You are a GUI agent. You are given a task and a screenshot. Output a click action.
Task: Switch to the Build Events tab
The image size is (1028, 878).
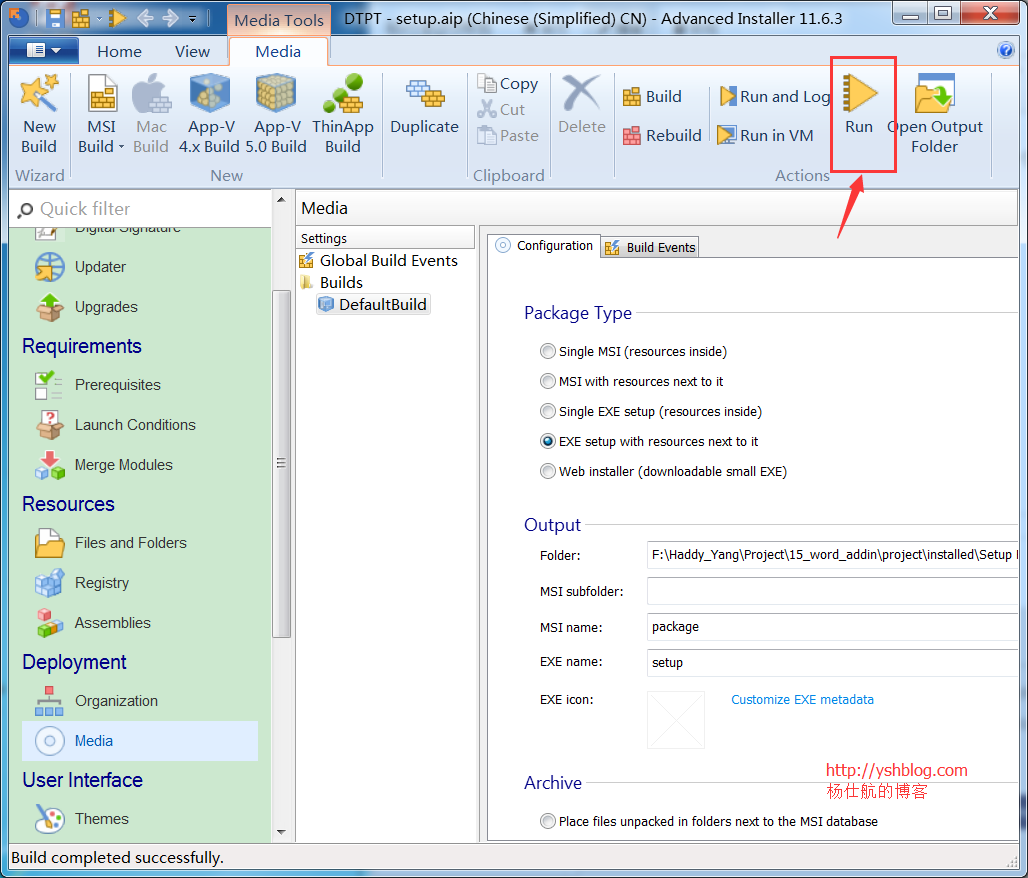650,247
